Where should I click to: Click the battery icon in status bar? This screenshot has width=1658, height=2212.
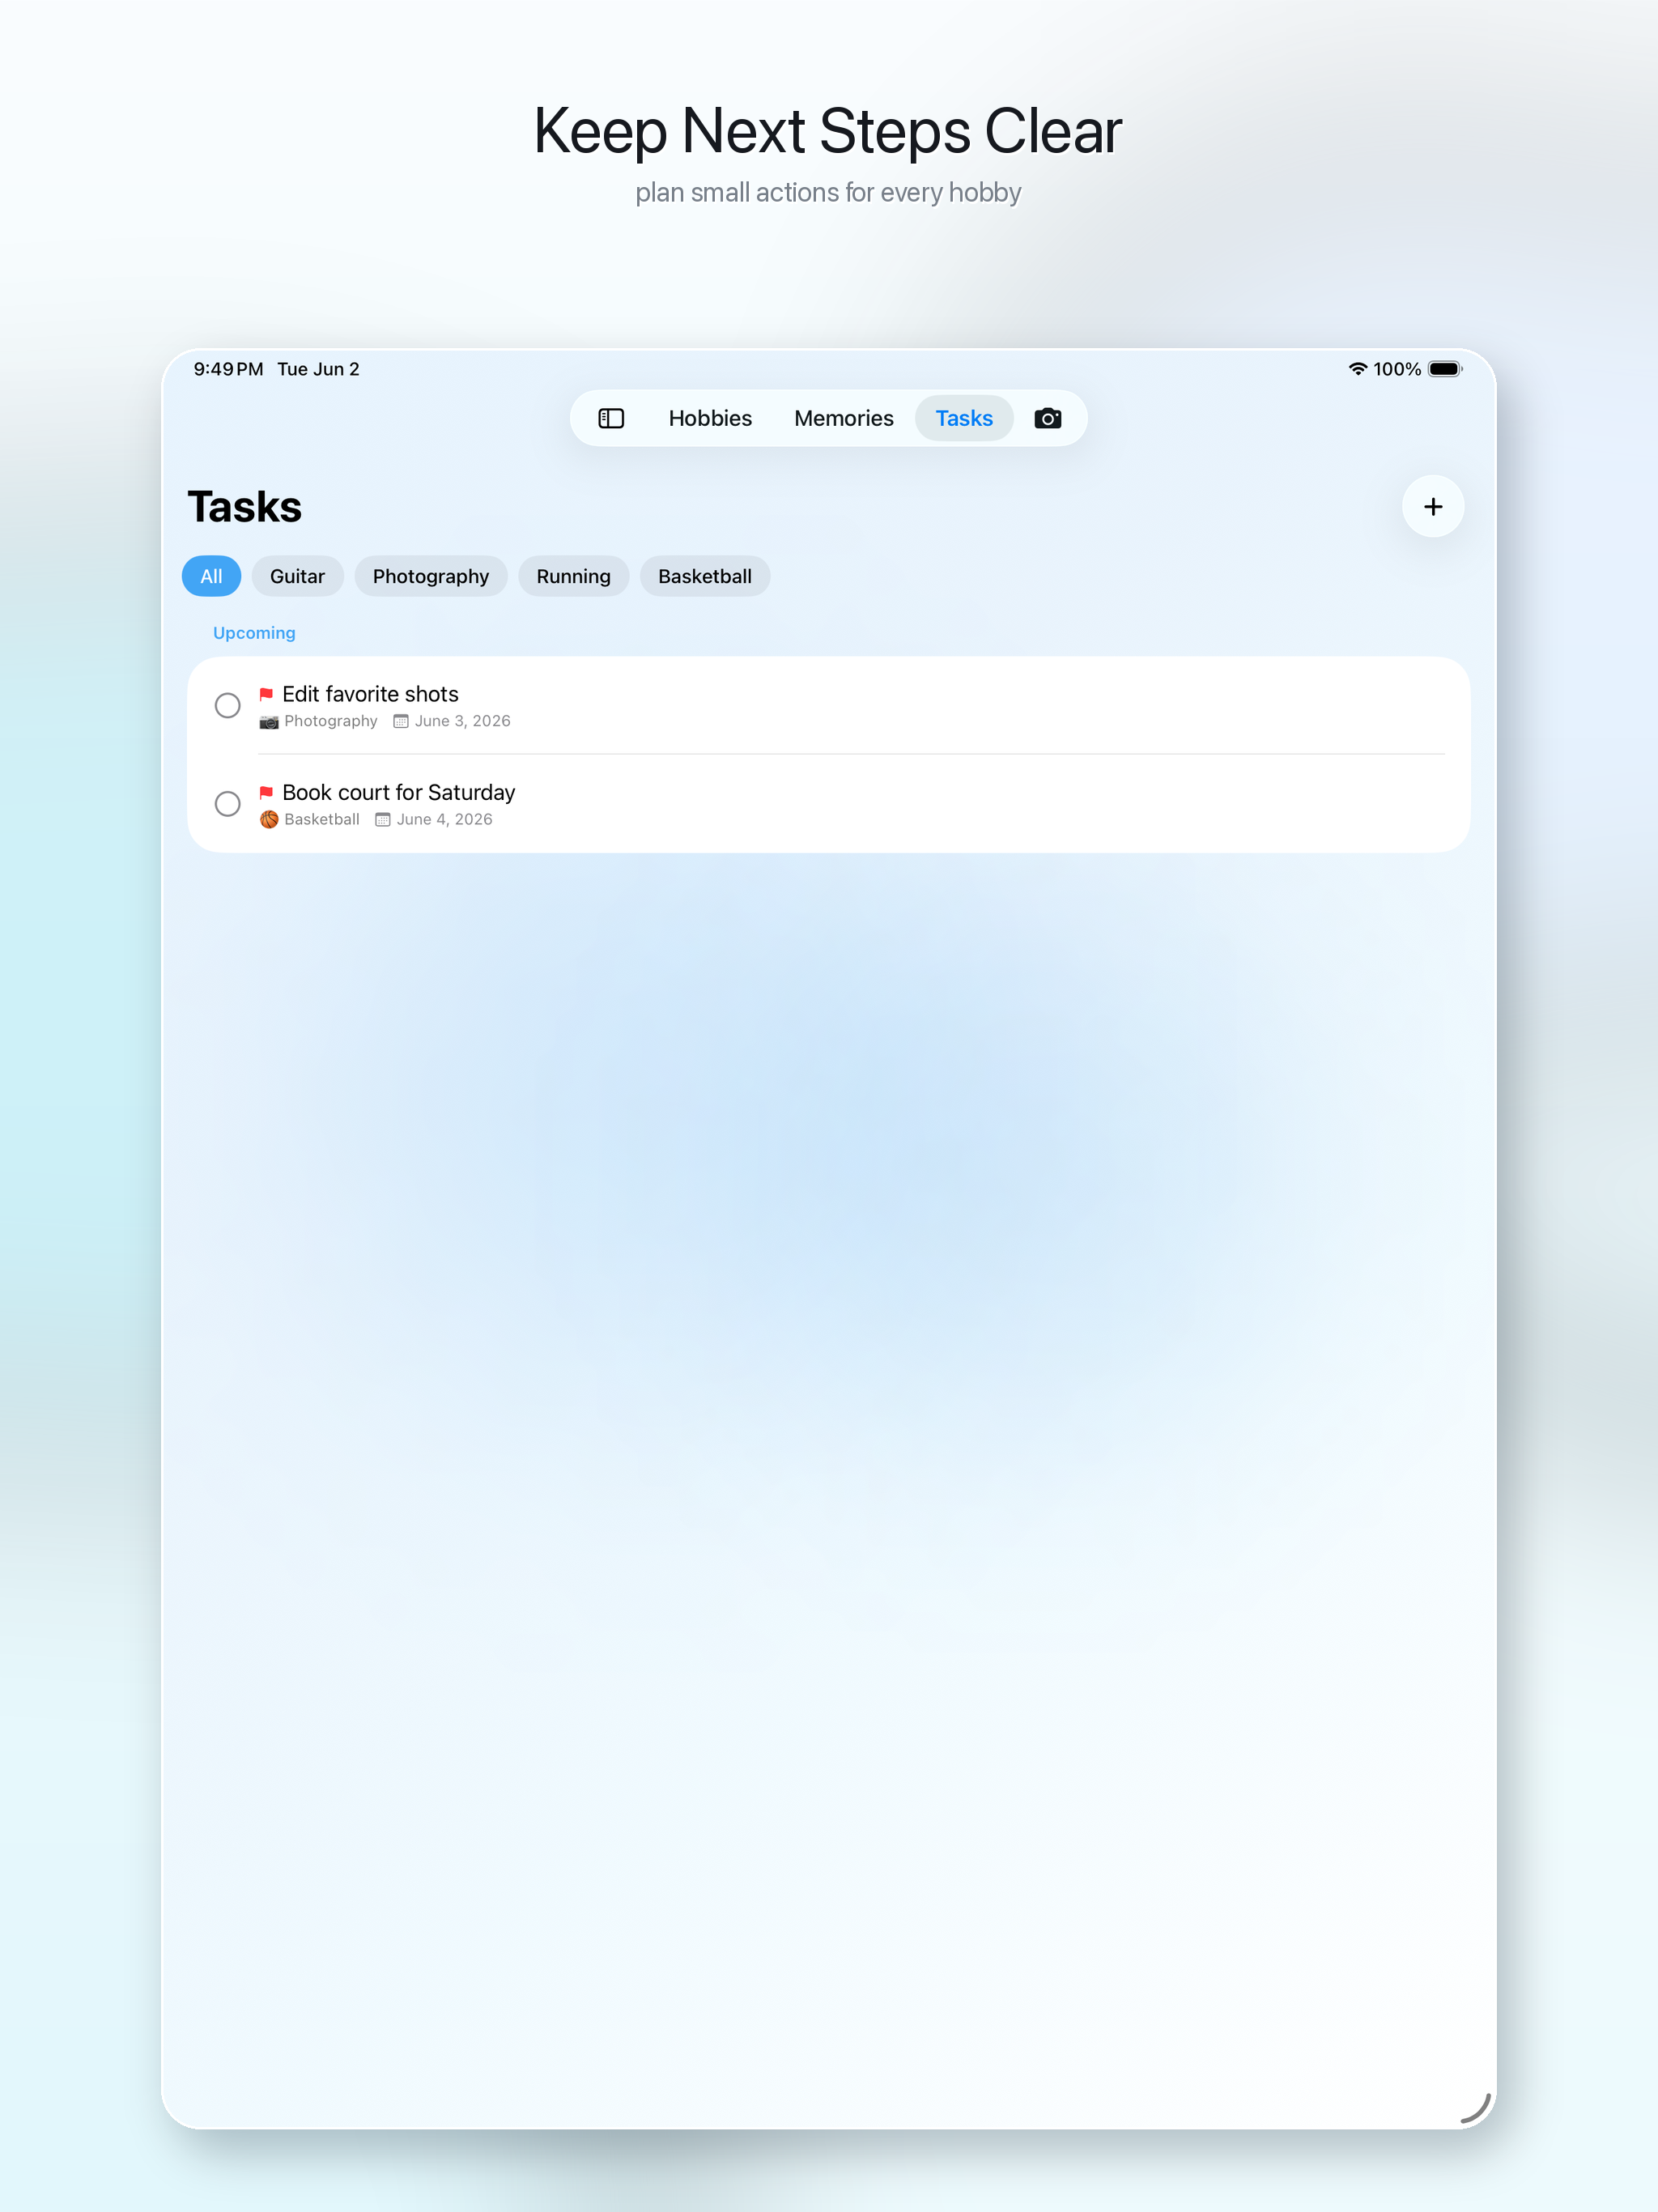1445,369
